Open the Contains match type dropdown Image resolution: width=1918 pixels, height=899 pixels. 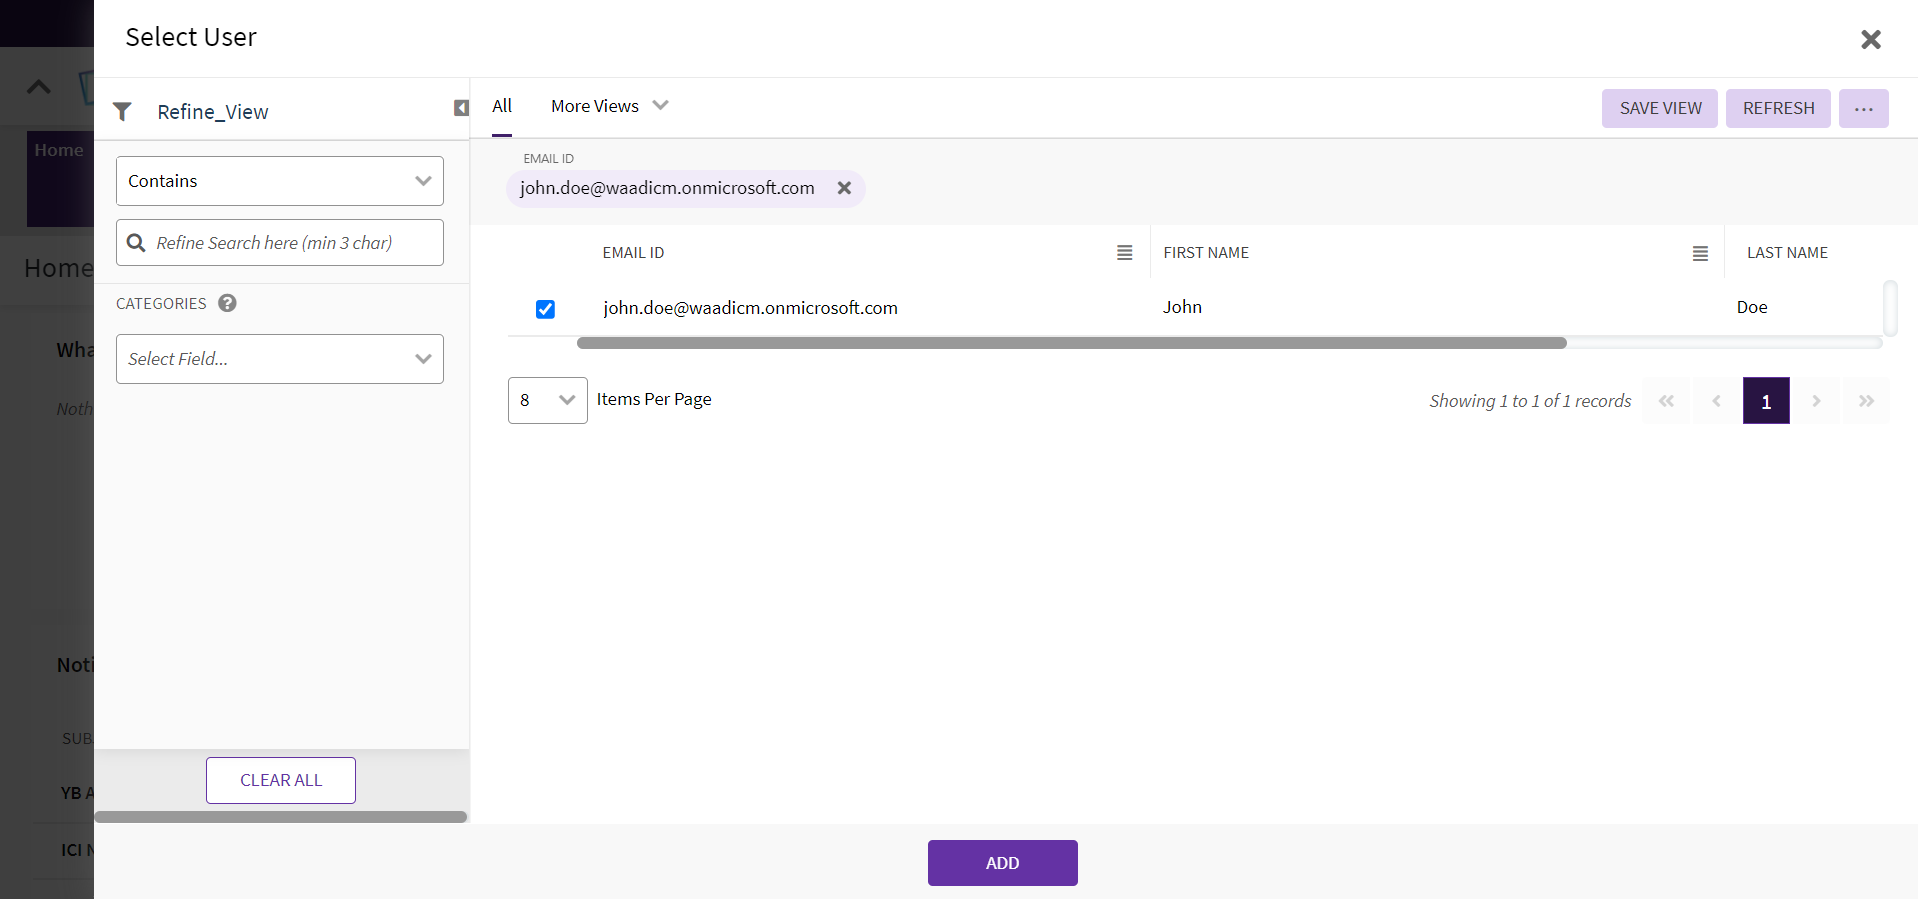tap(279, 181)
